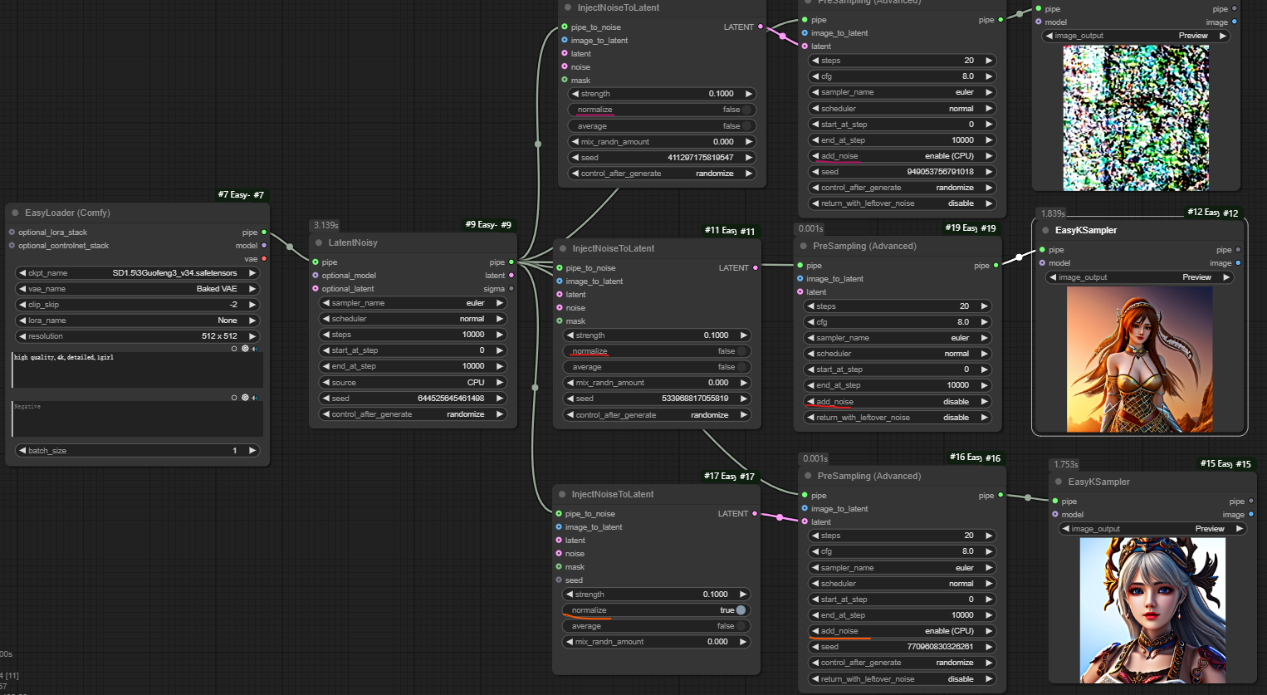Increase batch_size with its right arrow in EasyLoader
This screenshot has height=695, width=1267.
[x=253, y=451]
